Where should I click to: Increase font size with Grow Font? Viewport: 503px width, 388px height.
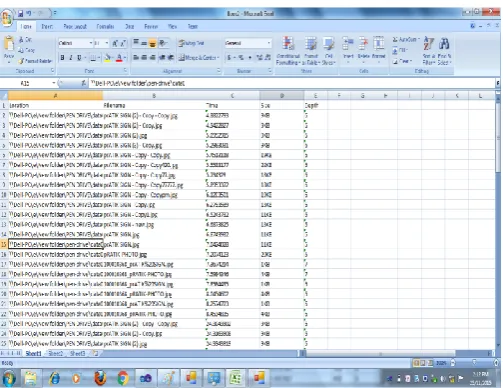pos(115,43)
